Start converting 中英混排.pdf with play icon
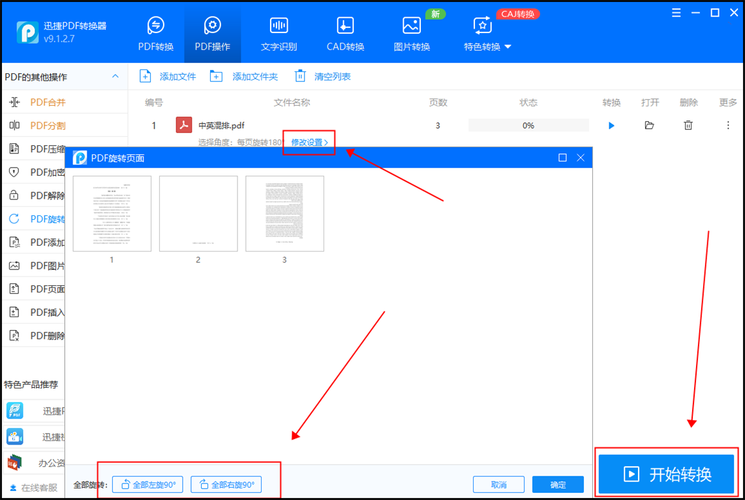745x500 pixels. click(x=612, y=126)
